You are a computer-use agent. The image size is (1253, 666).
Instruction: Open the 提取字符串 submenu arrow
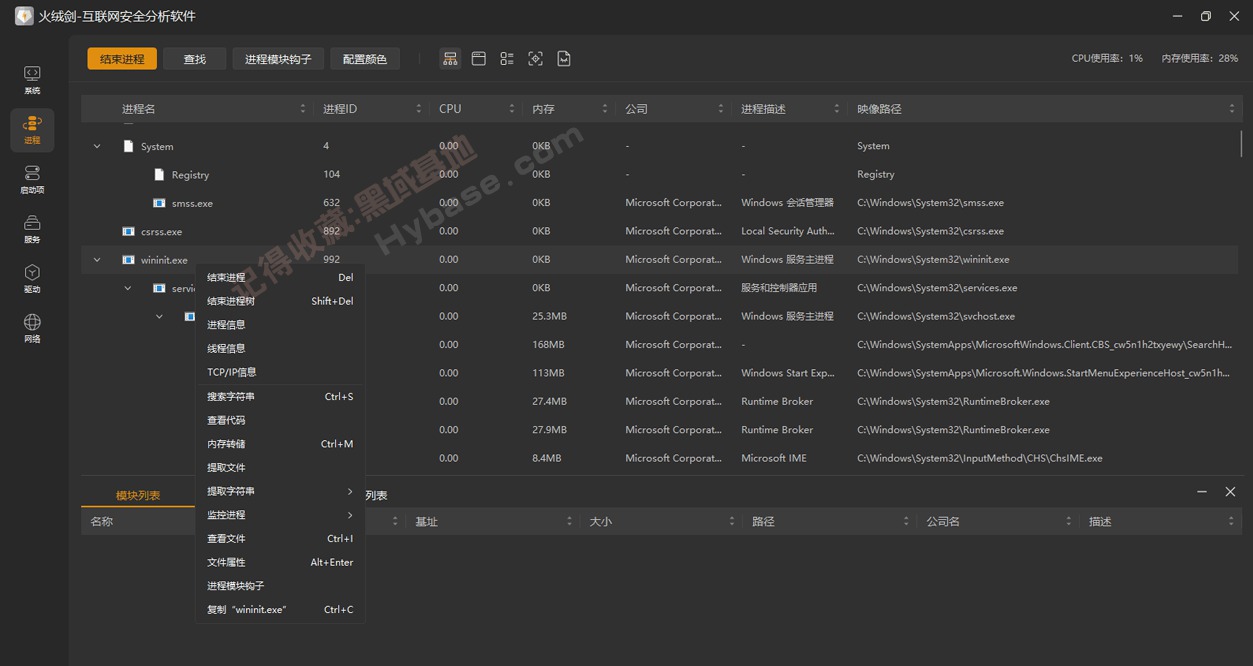[x=350, y=491]
